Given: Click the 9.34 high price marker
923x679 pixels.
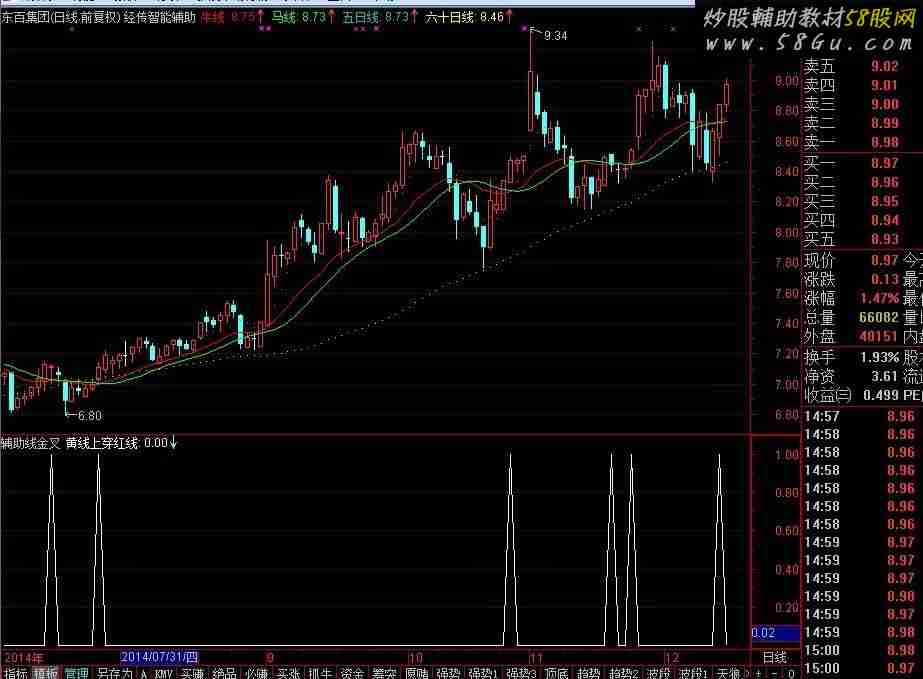Looking at the screenshot, I should coord(555,36).
